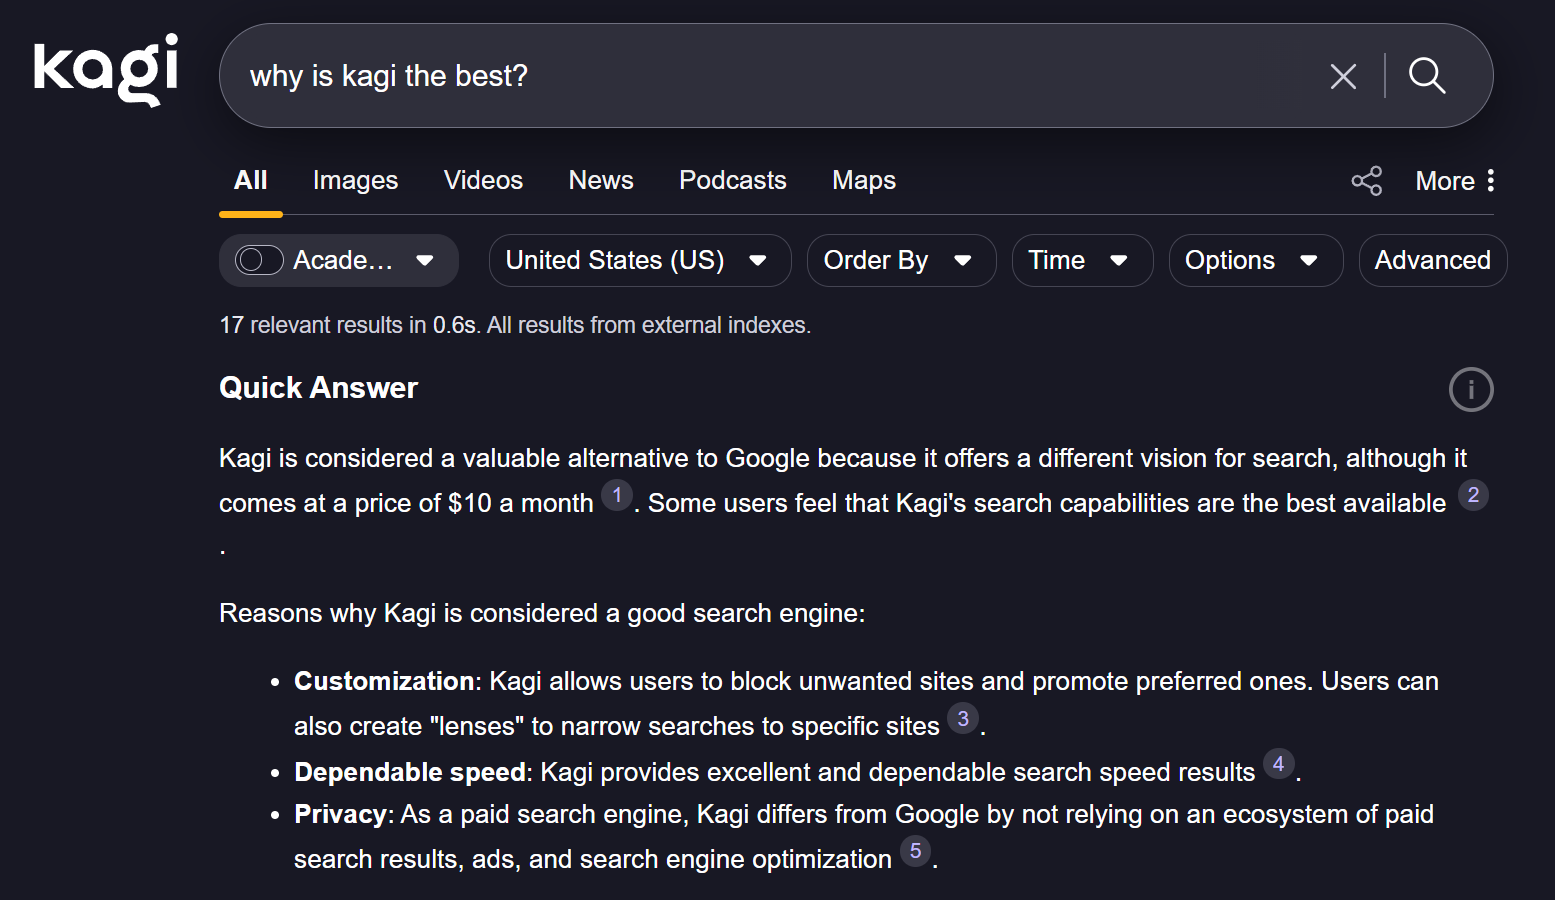Click the Advanced filter button
The image size is (1555, 900).
(x=1432, y=260)
